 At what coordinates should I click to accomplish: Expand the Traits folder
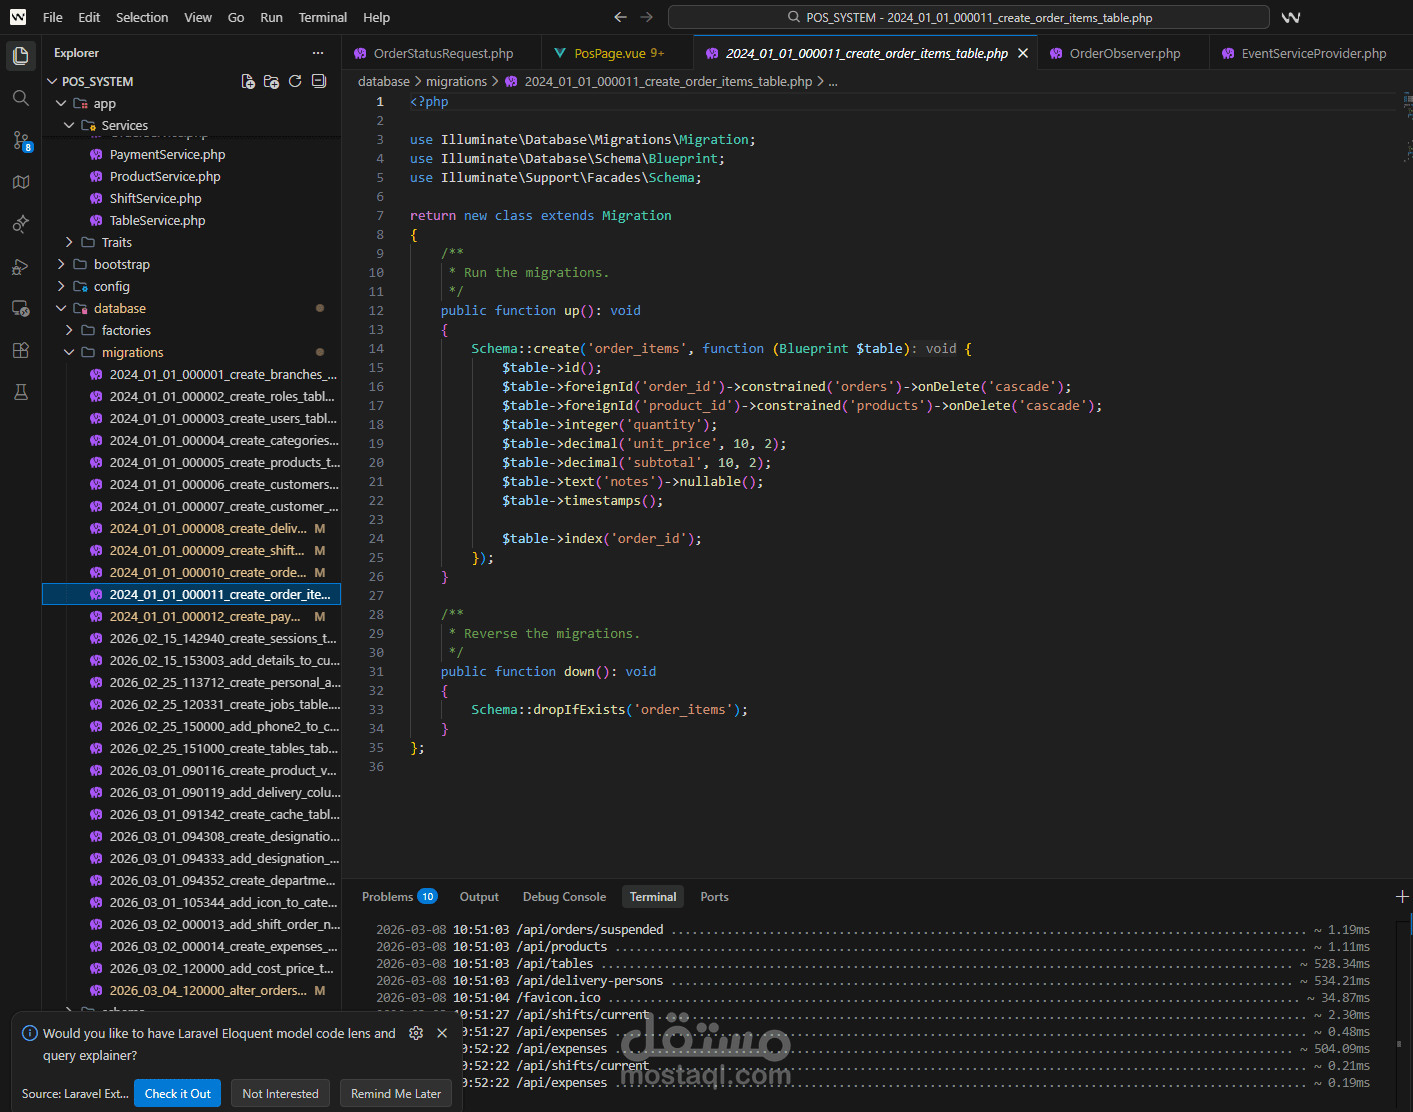click(x=69, y=242)
